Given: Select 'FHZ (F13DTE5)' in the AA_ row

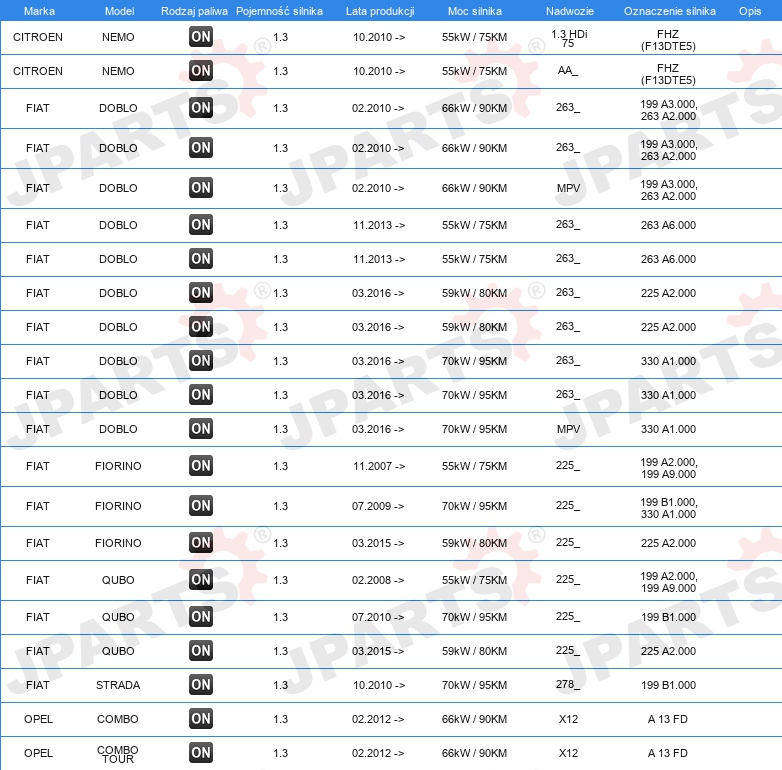Looking at the screenshot, I should (668, 74).
